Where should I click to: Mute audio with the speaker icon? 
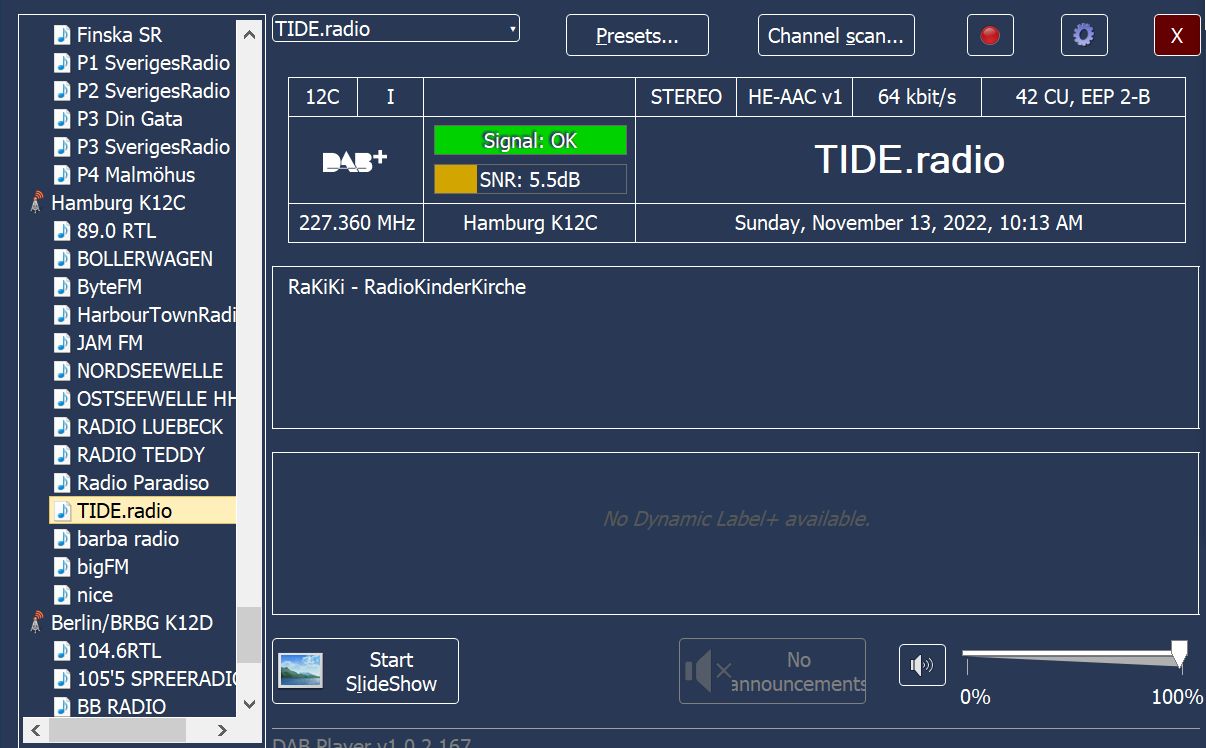pos(922,665)
